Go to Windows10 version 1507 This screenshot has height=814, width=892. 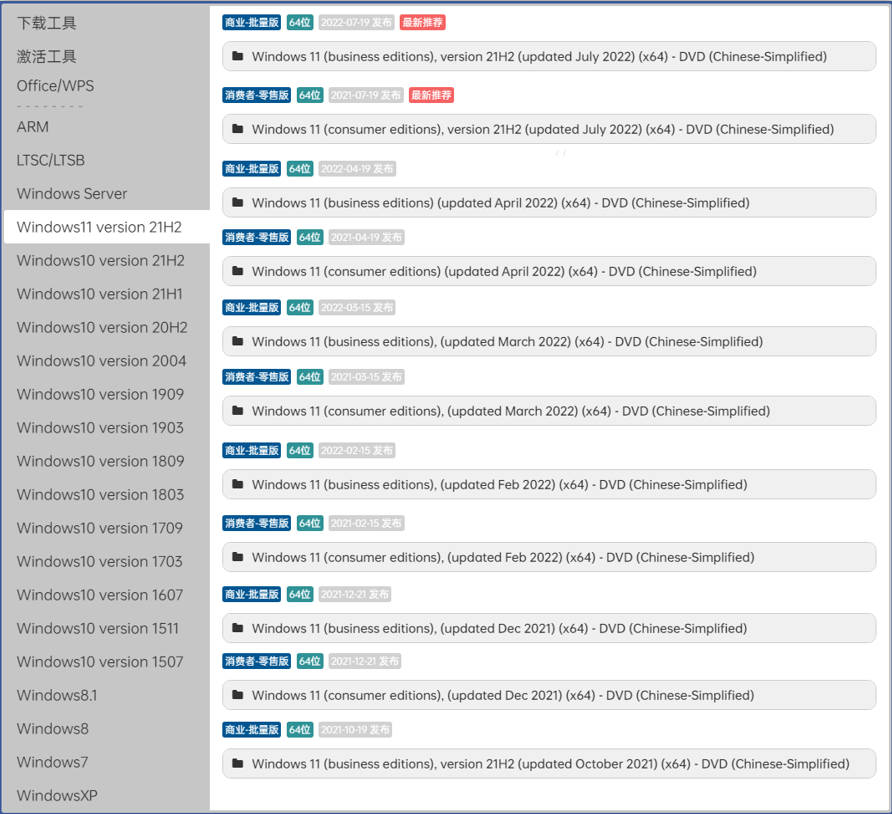100,662
